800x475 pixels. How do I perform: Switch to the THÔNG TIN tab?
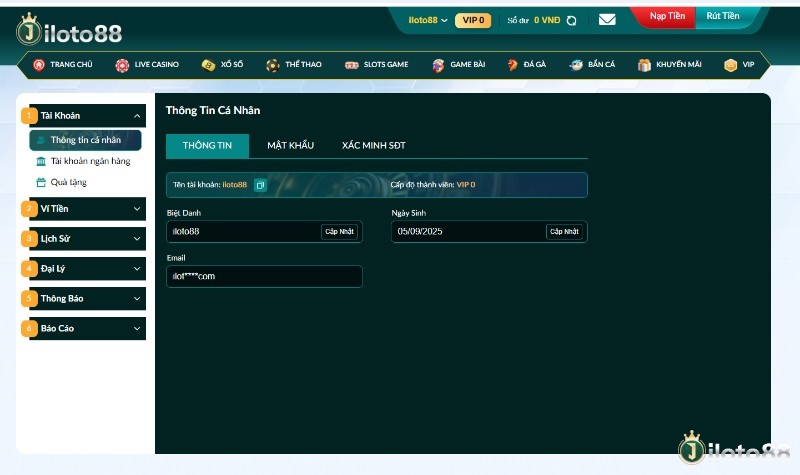coord(207,146)
